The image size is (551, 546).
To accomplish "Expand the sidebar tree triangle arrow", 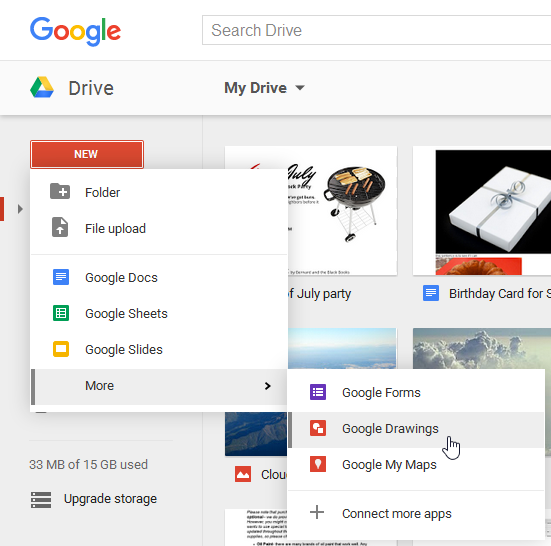I will tap(20, 209).
